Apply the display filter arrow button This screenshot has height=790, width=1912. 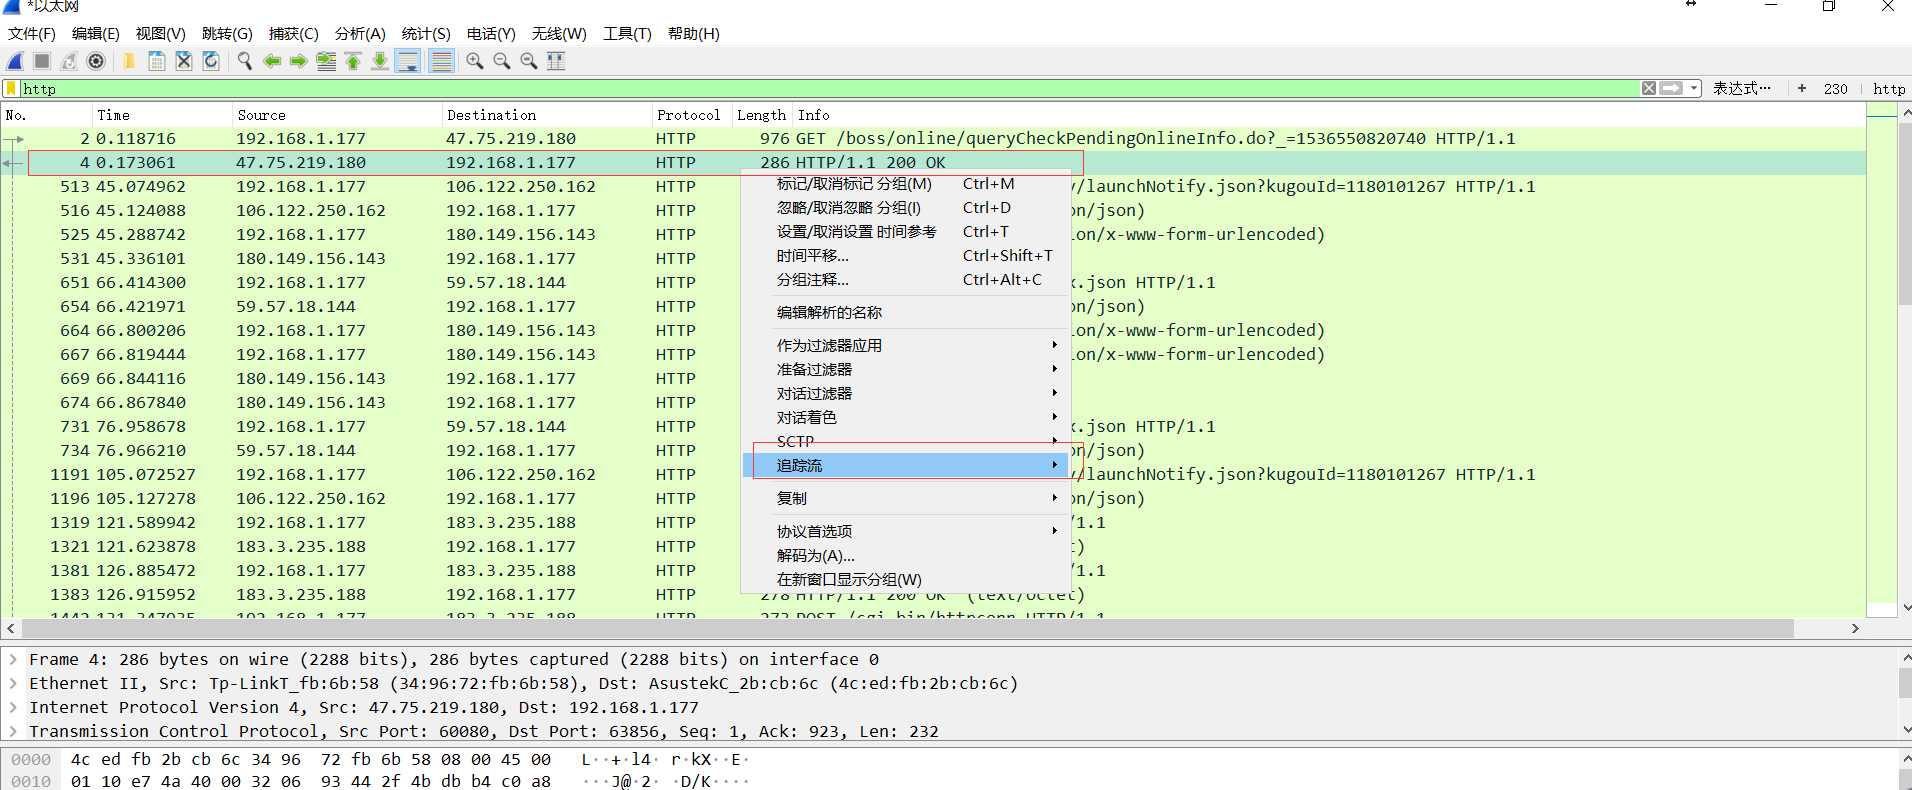[1671, 88]
